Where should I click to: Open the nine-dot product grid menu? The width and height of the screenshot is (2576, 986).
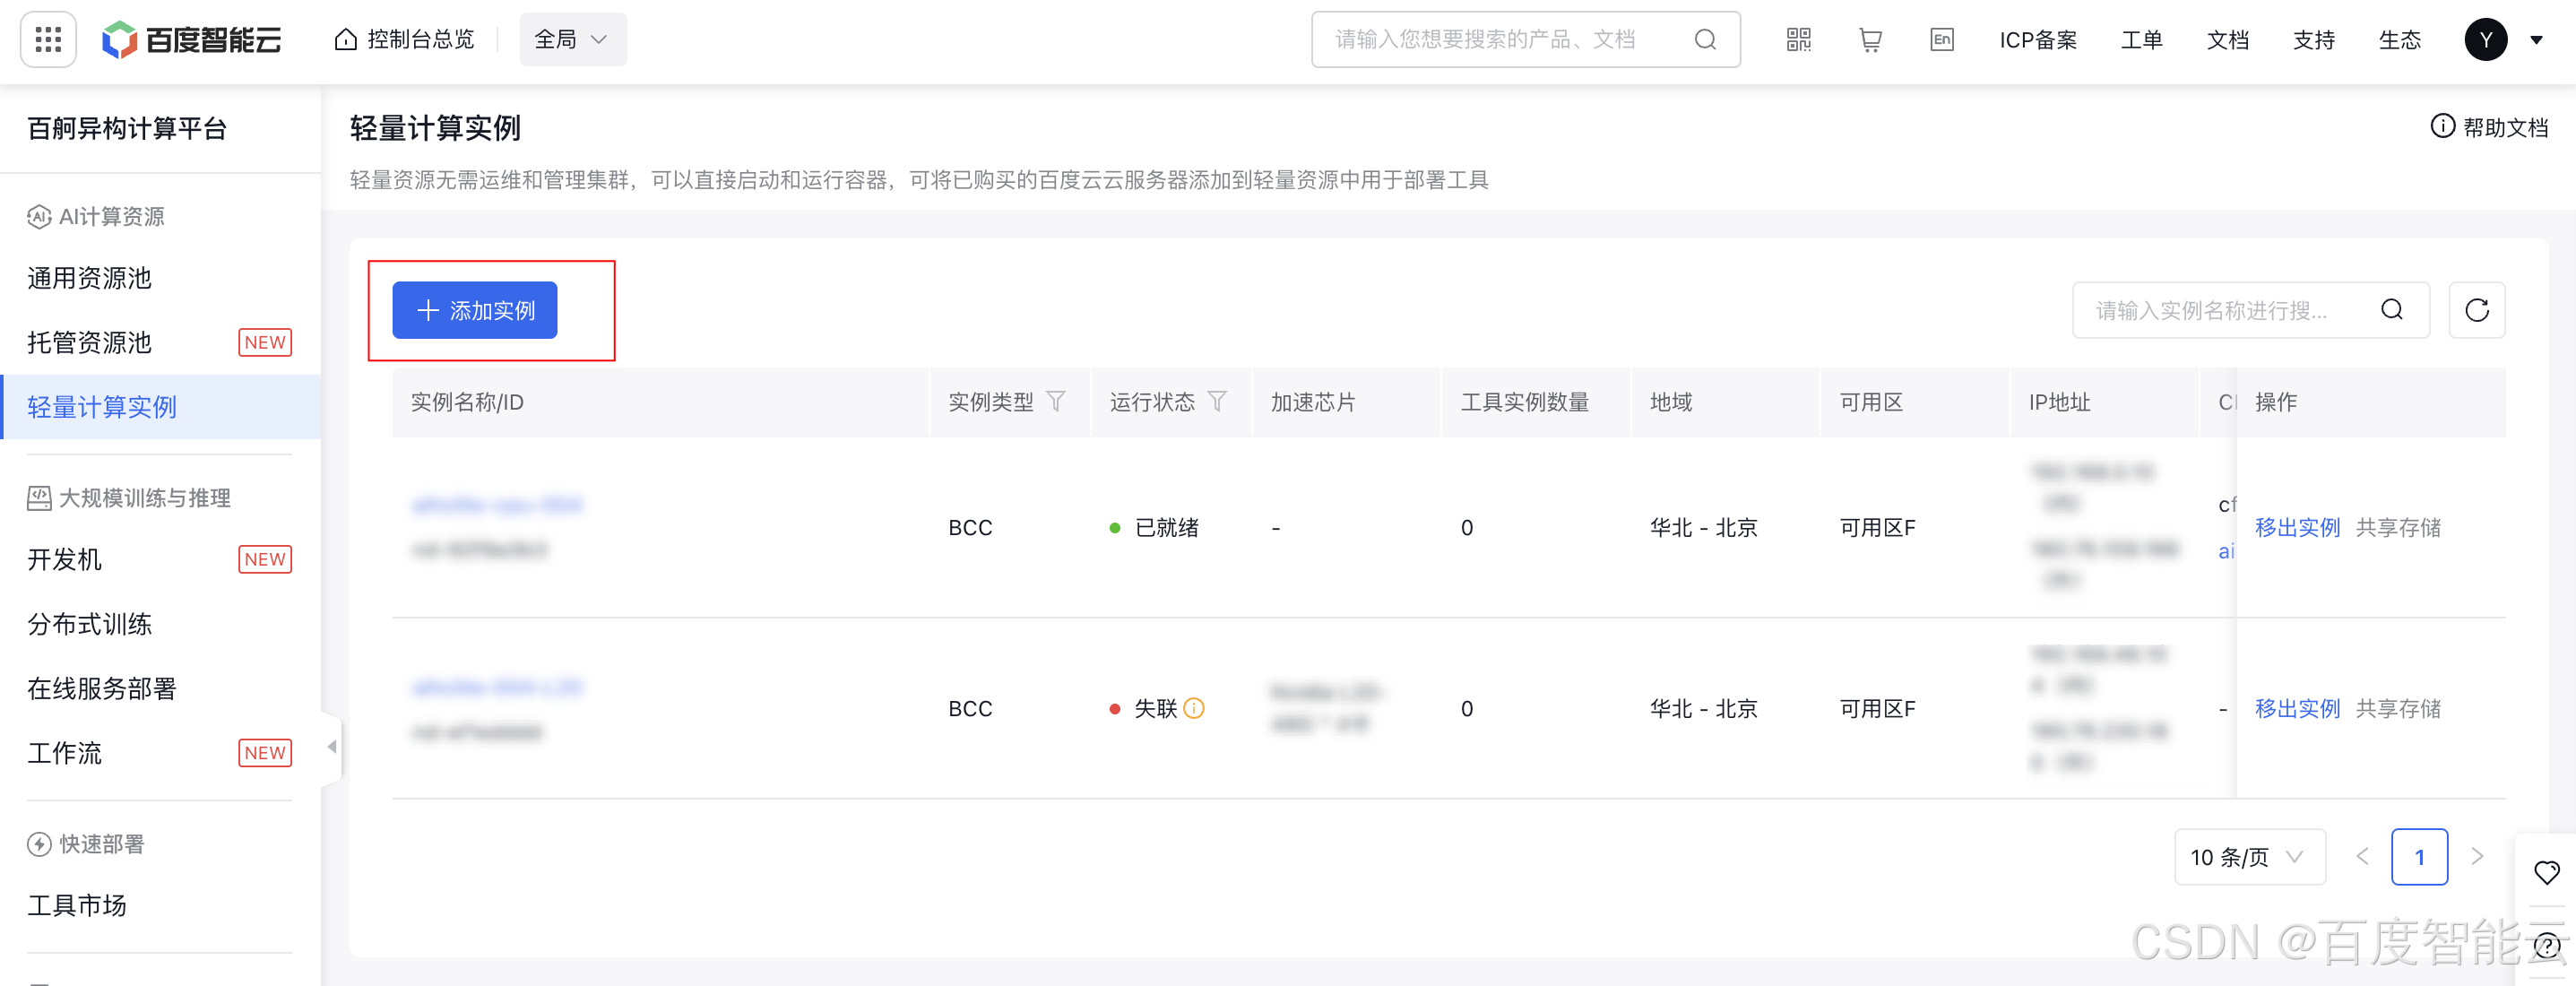tap(48, 40)
